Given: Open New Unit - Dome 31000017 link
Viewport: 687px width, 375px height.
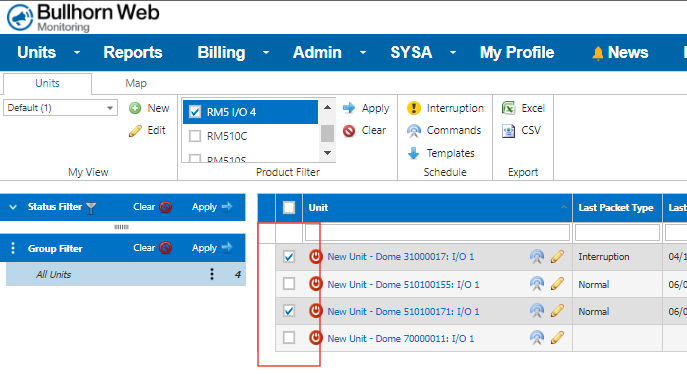Looking at the screenshot, I should (400, 257).
